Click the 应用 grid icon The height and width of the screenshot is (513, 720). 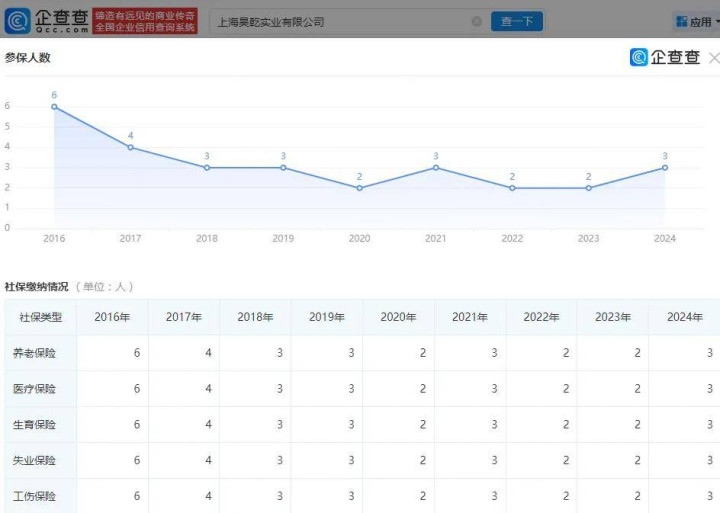[682, 22]
